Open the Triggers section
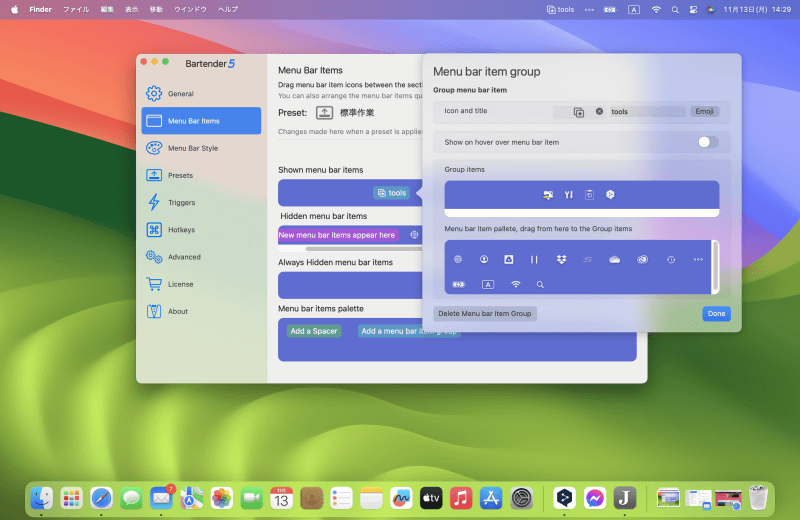 coord(201,203)
